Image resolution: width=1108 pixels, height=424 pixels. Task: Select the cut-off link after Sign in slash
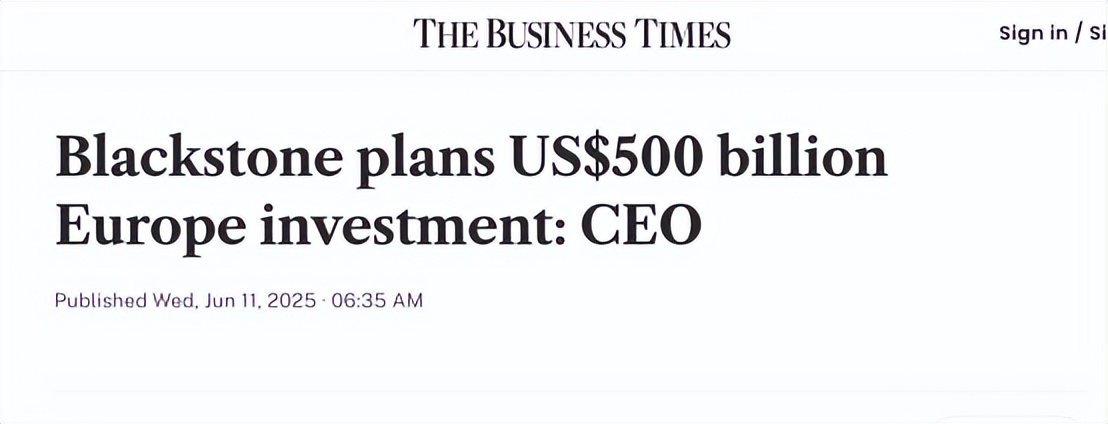click(x=1098, y=33)
